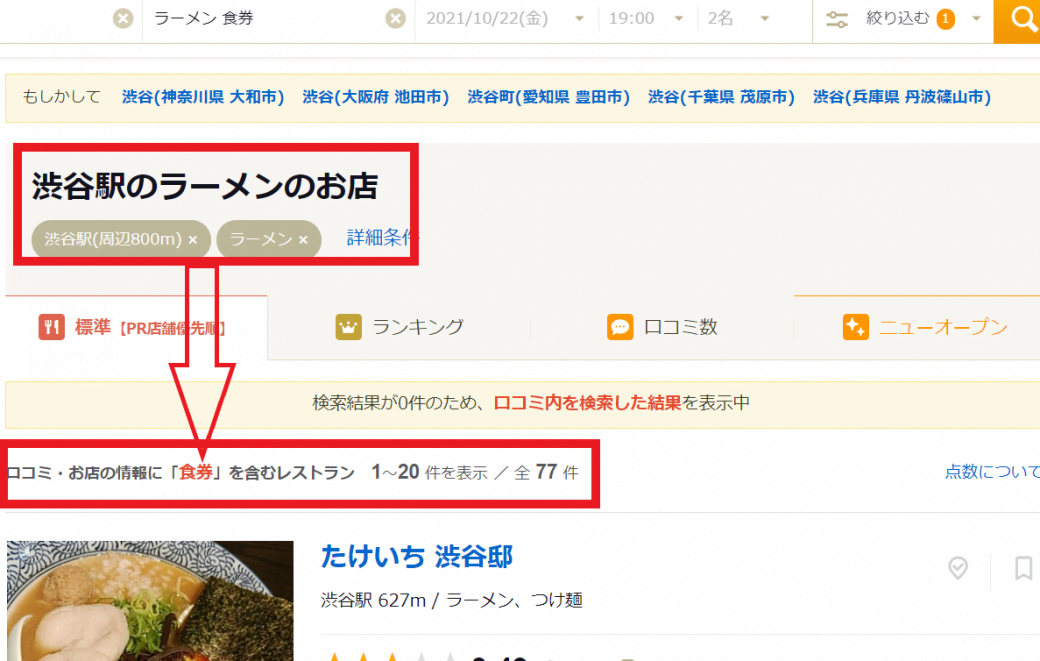Click the 渋谷駅のラーメンのお店 heading
This screenshot has width=1040, height=661.
tap(205, 186)
